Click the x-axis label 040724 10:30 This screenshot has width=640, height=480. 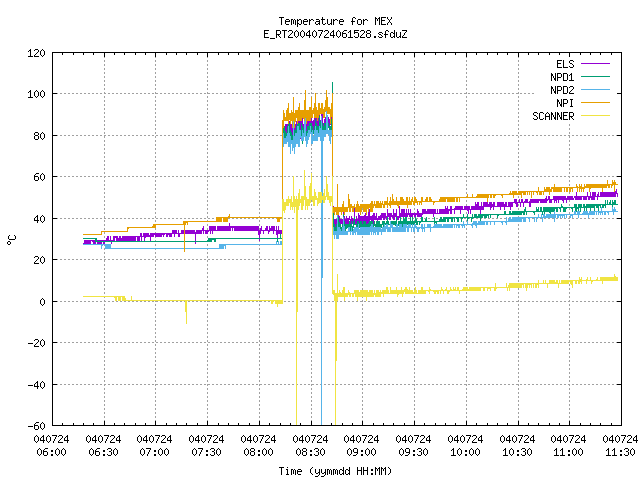[x=517, y=446]
